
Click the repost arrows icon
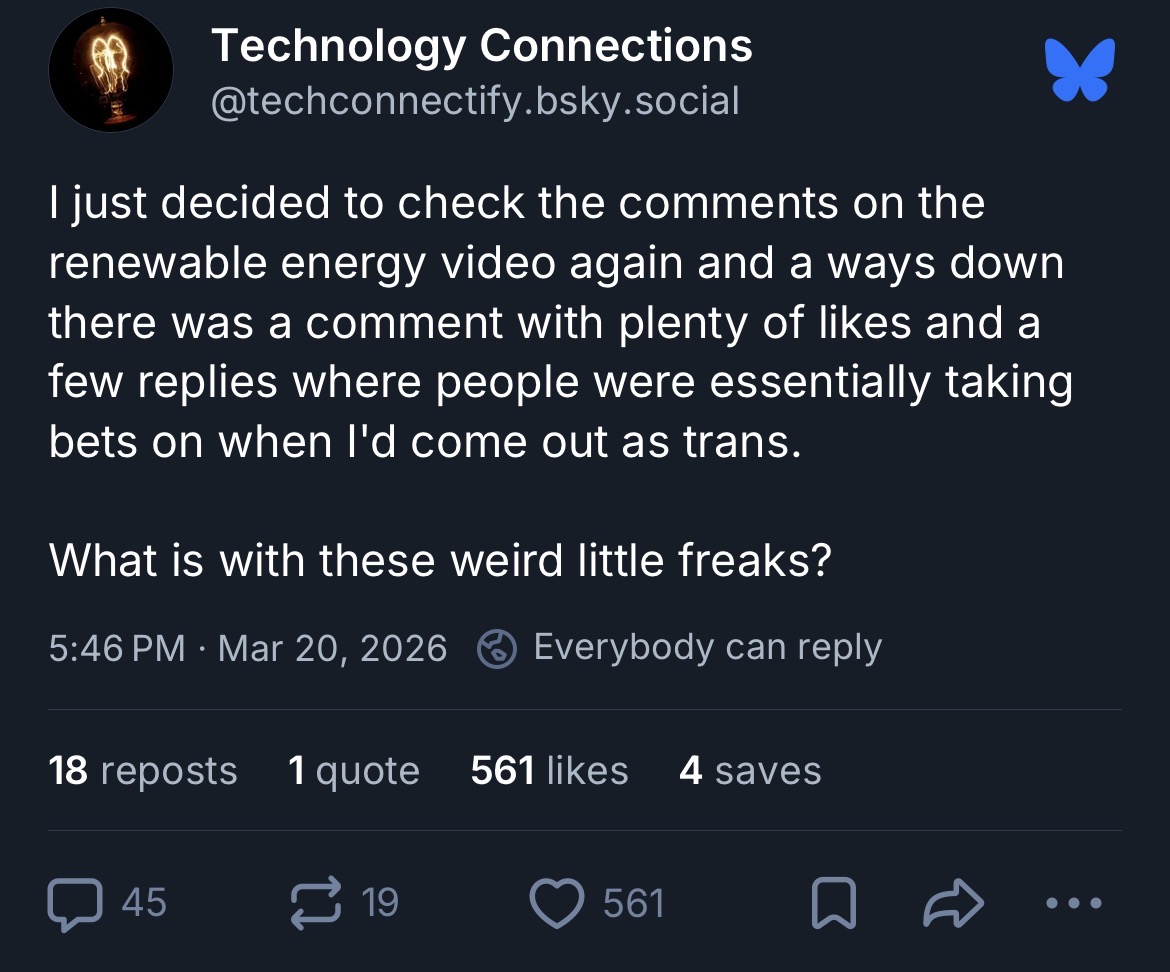316,903
